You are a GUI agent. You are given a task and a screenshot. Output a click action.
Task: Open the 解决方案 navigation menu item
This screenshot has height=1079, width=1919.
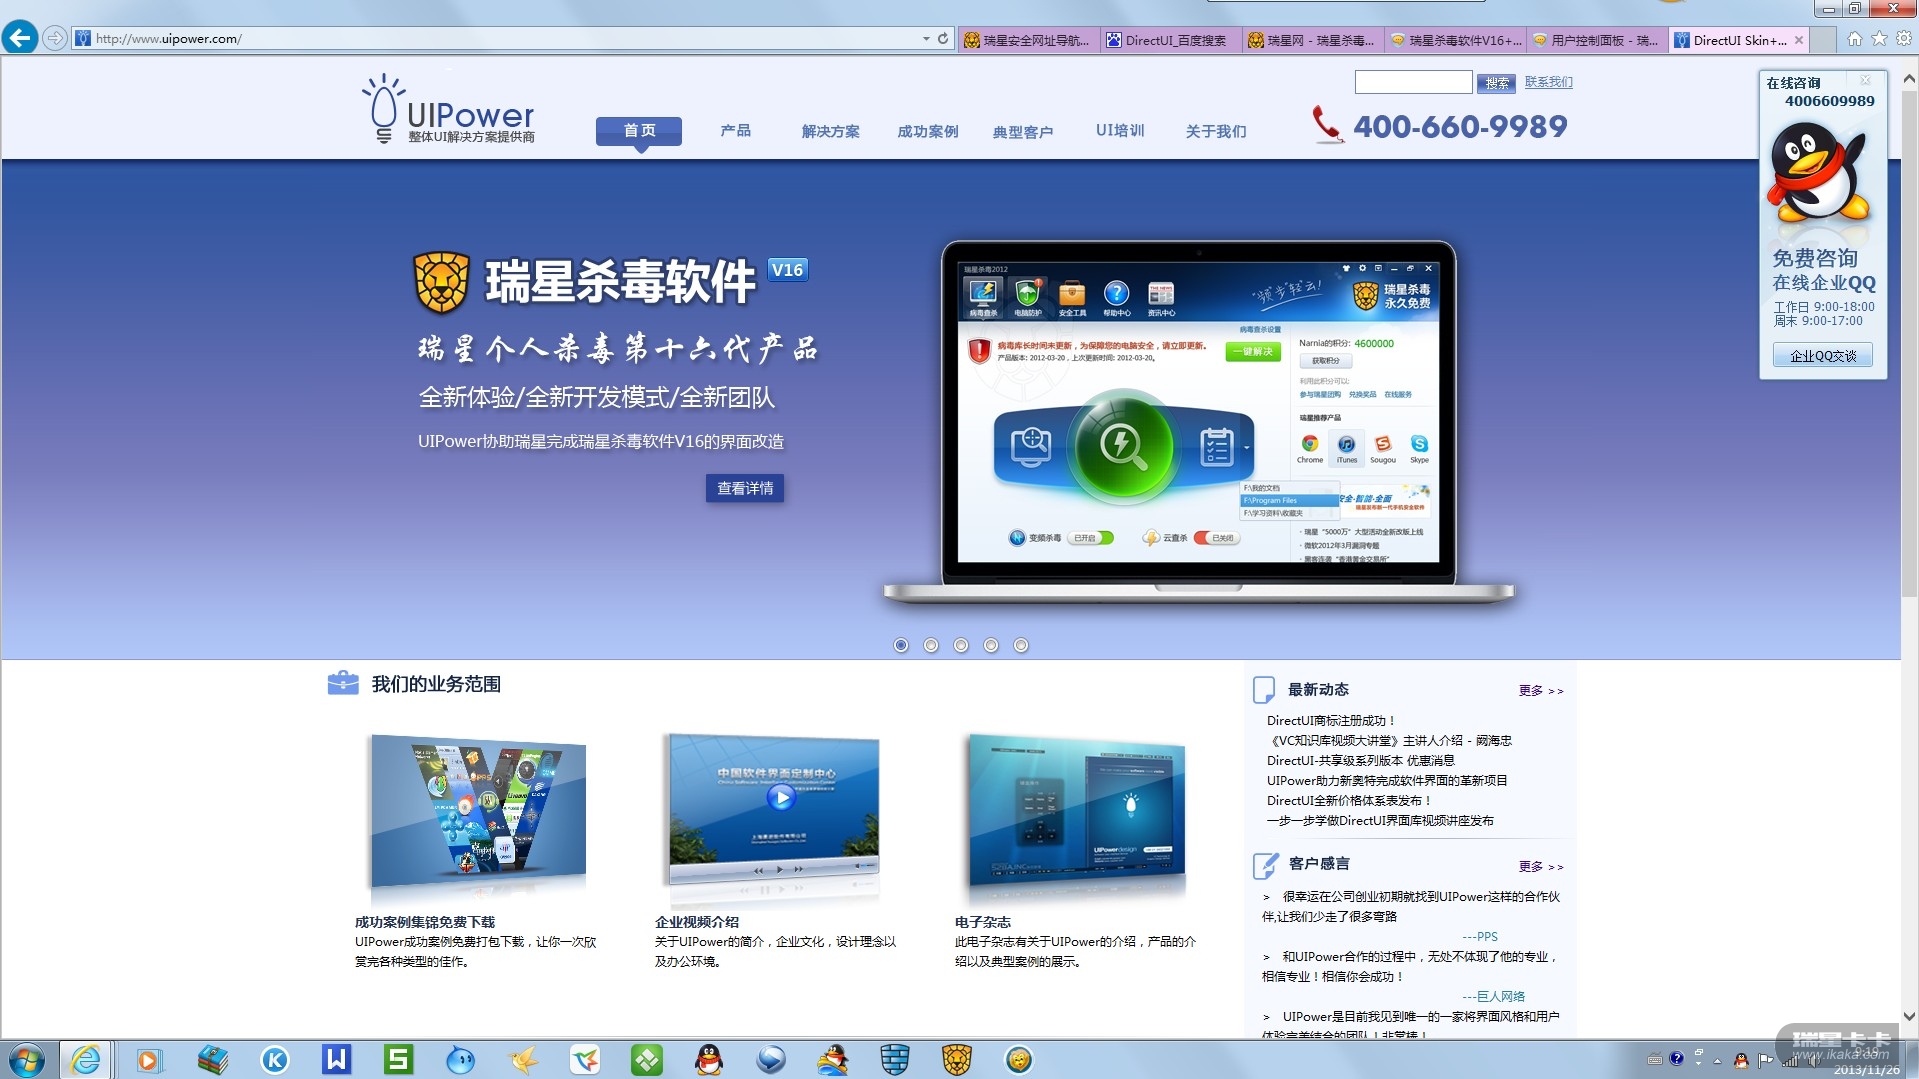click(x=830, y=131)
